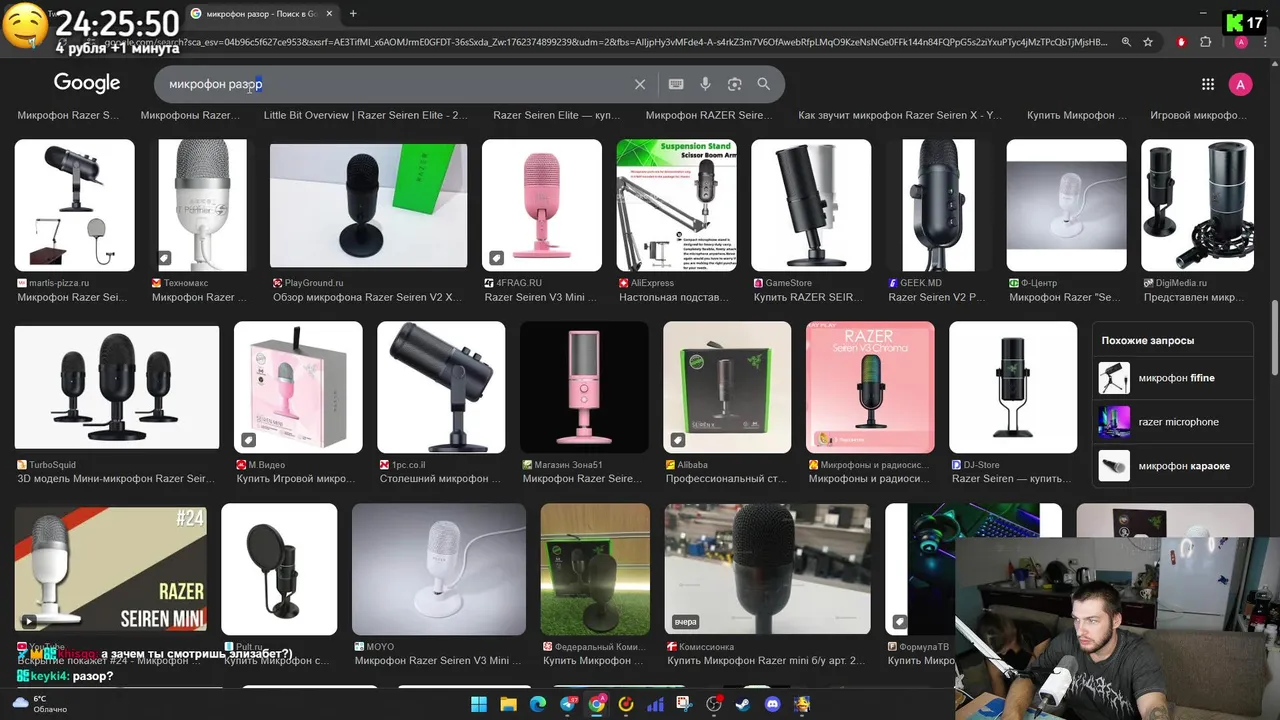Screen dimensions: 1280x720
Task: Open 'Razer Seiren — купить' DJ-Store caption
Action: pos(1011,479)
